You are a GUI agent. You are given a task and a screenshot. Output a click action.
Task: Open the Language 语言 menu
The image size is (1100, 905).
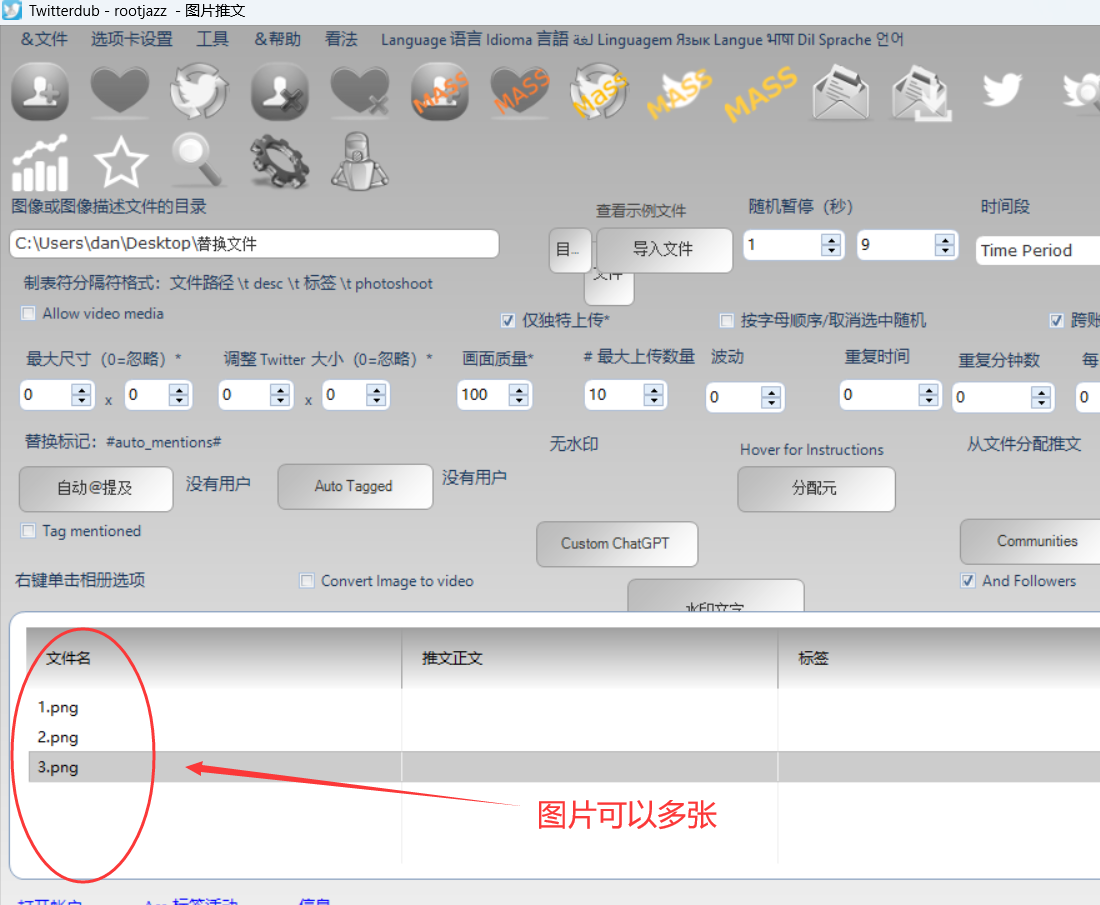[x=430, y=39]
